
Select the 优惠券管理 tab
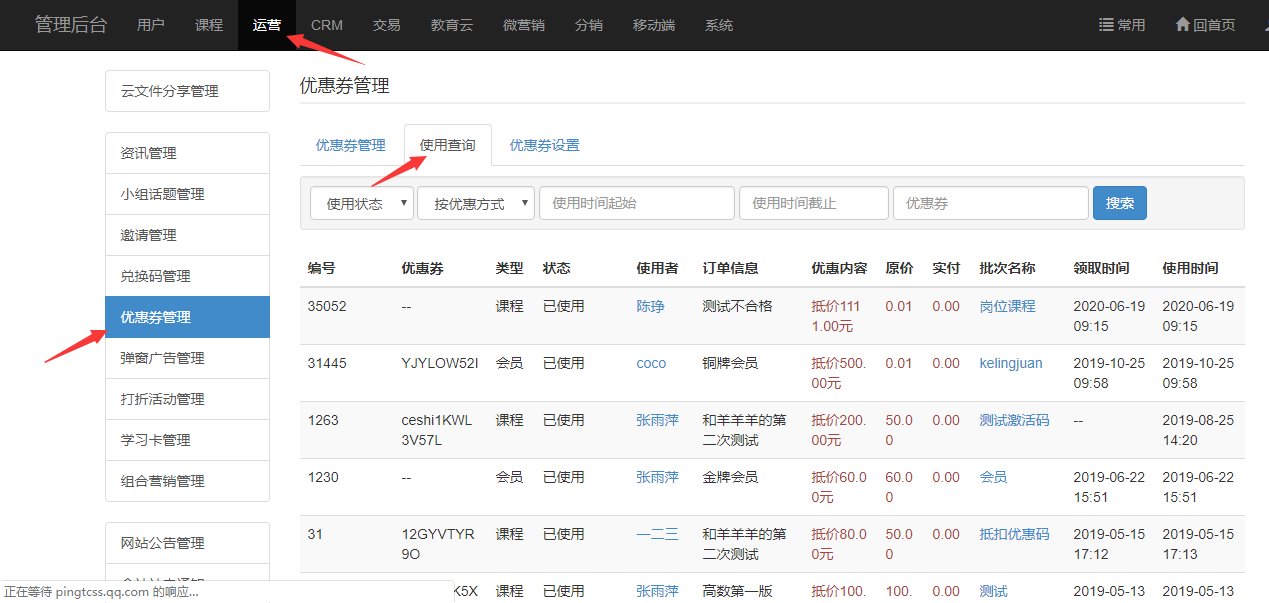pos(350,145)
